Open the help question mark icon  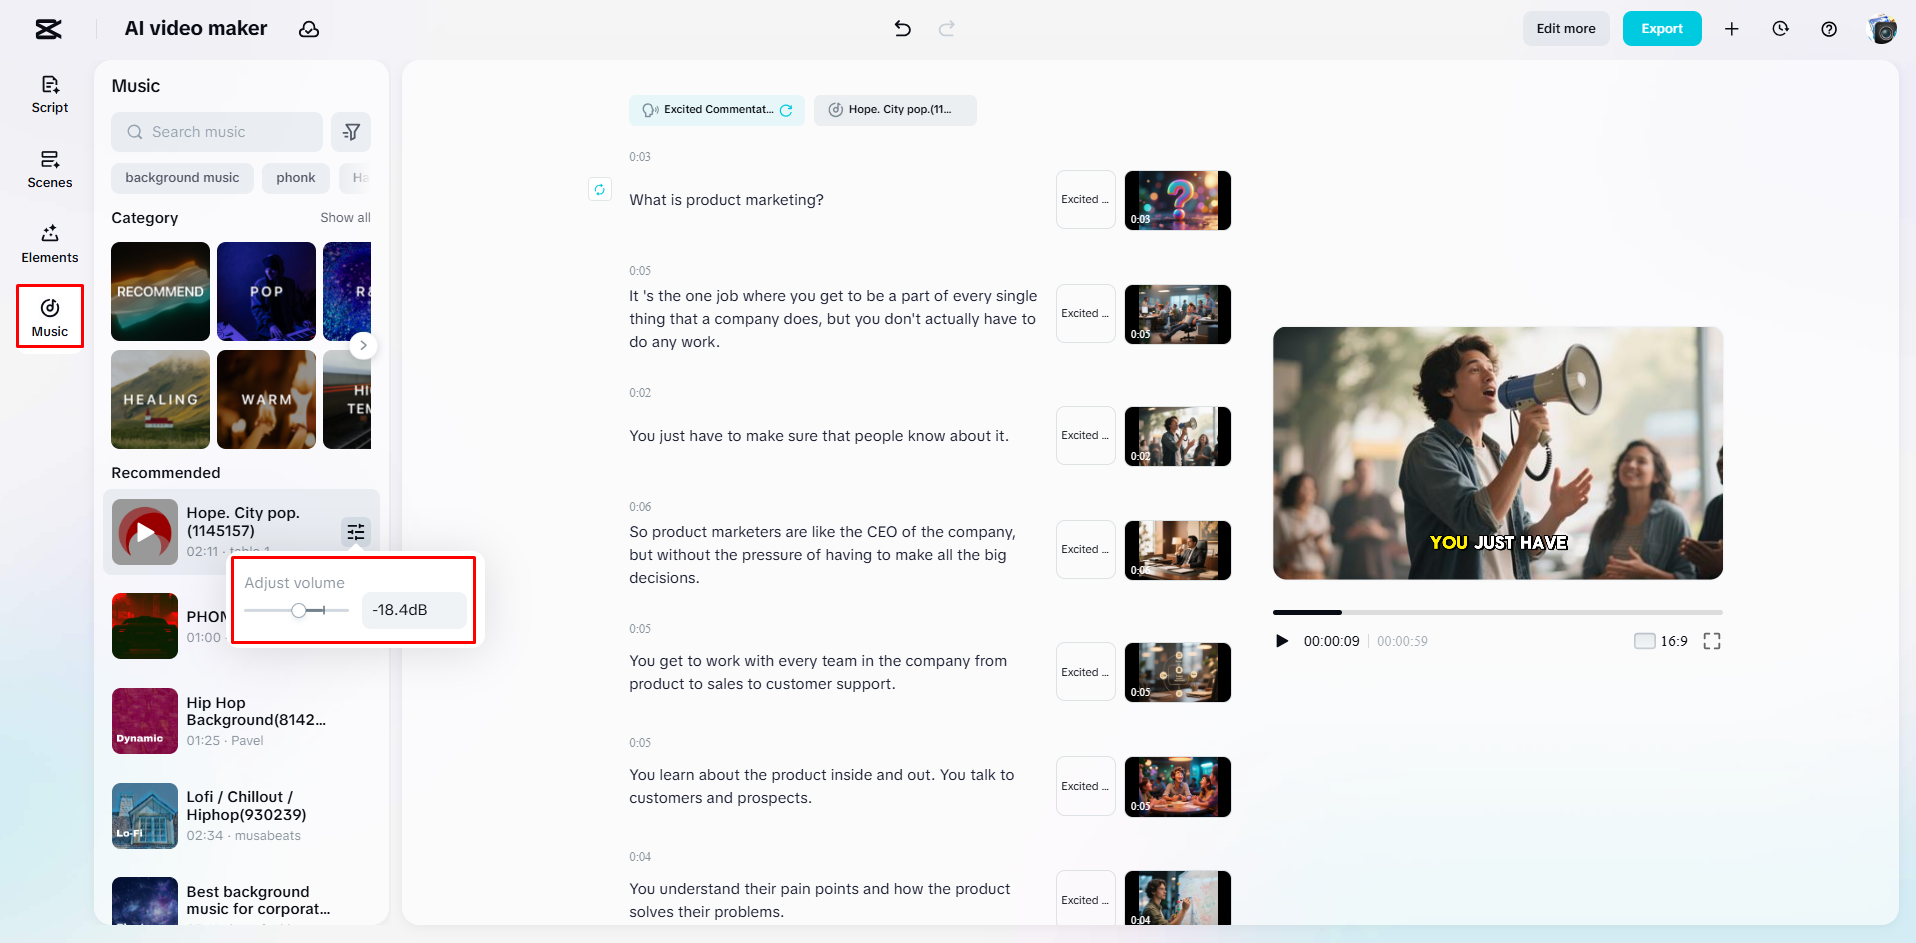click(1829, 29)
